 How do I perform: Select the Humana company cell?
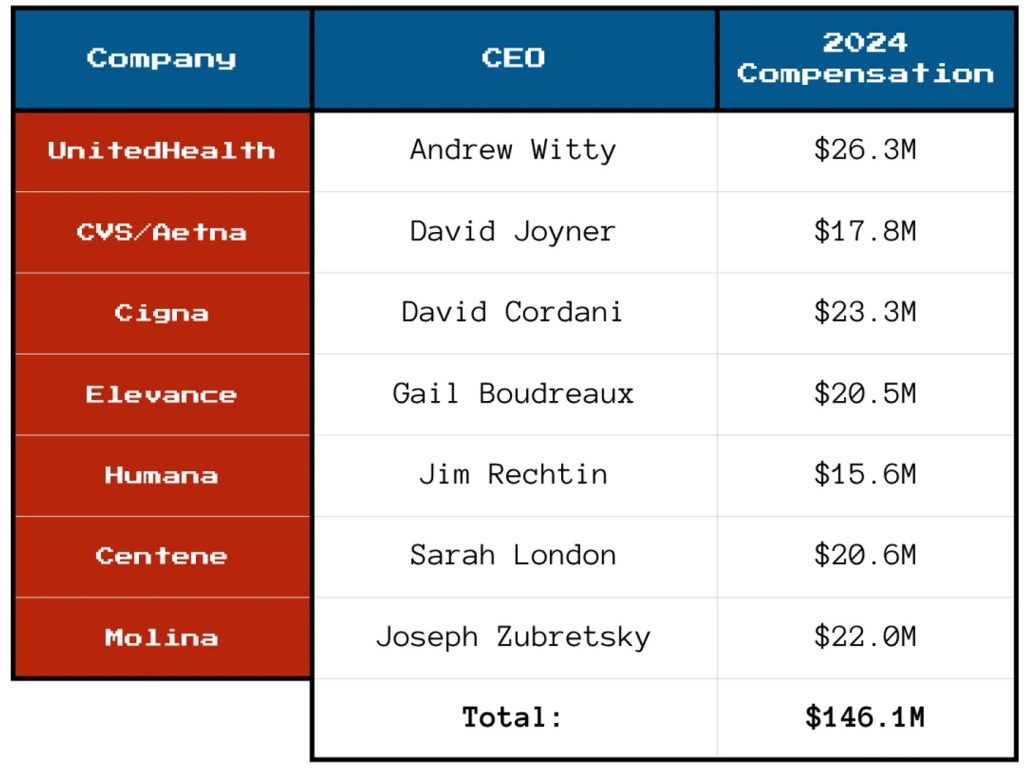162,475
